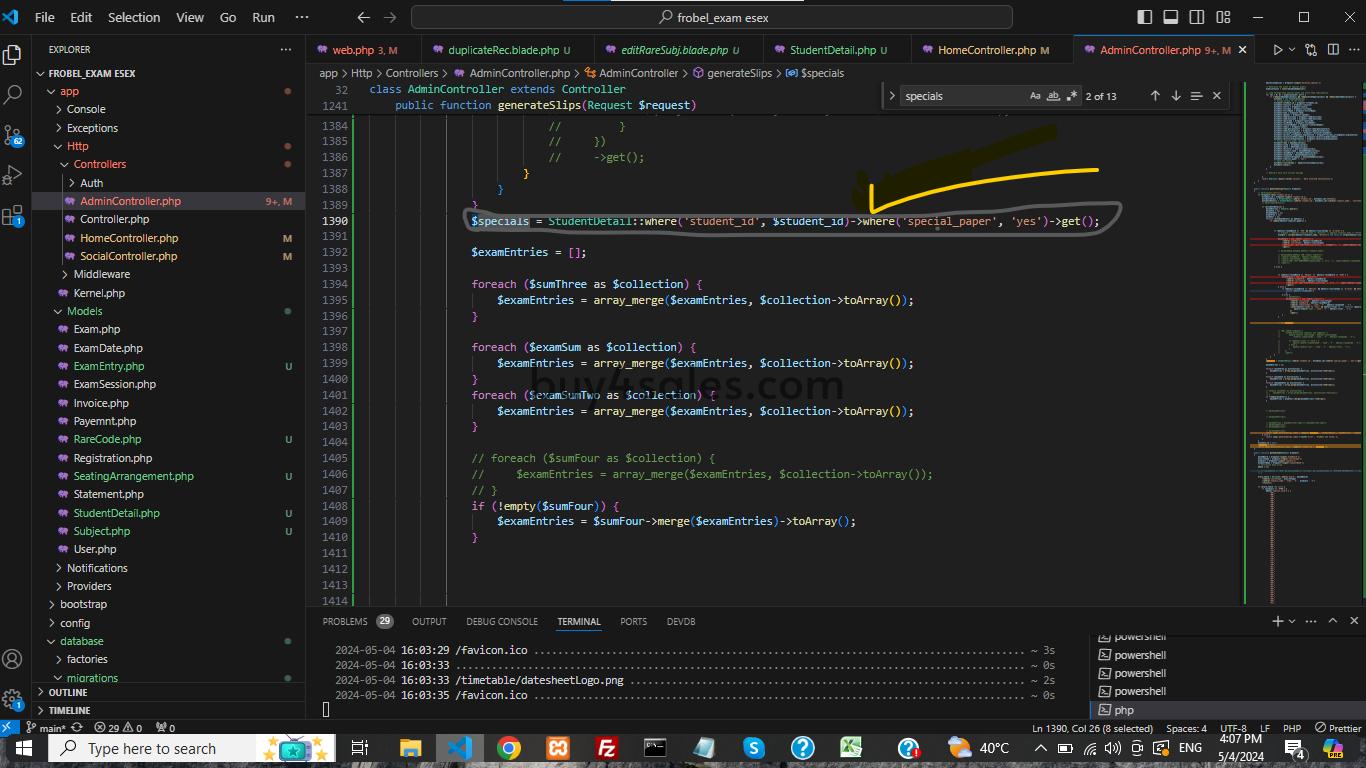Screen dimensions: 1366x768
Task: Toggle primary side bar layout icon
Action: 1145,17
